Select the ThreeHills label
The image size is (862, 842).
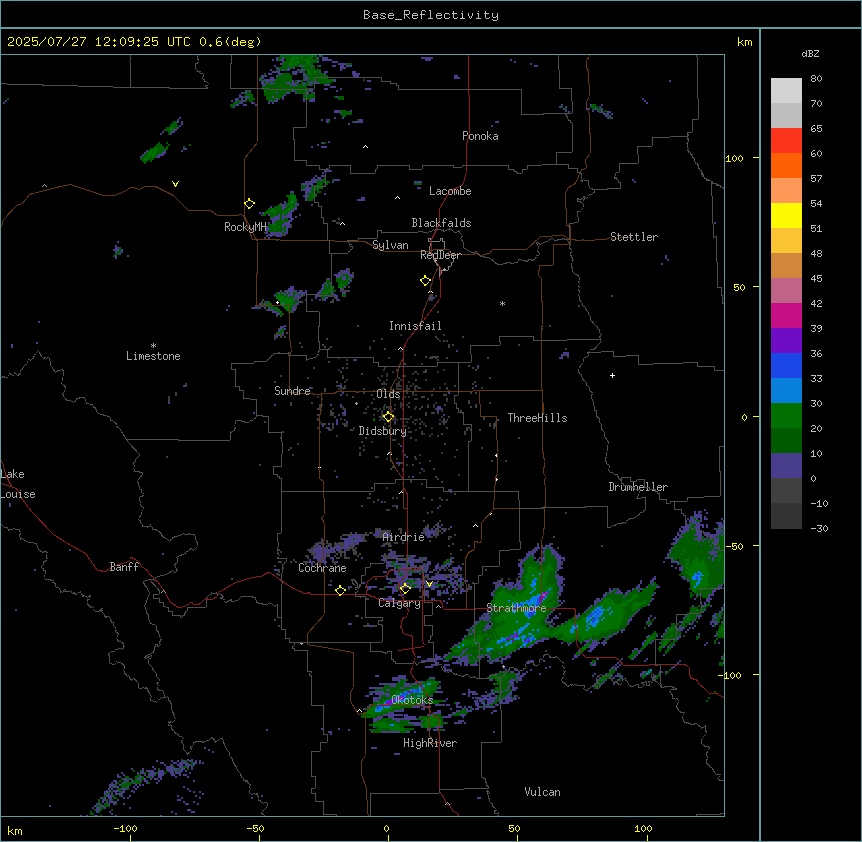pos(537,418)
